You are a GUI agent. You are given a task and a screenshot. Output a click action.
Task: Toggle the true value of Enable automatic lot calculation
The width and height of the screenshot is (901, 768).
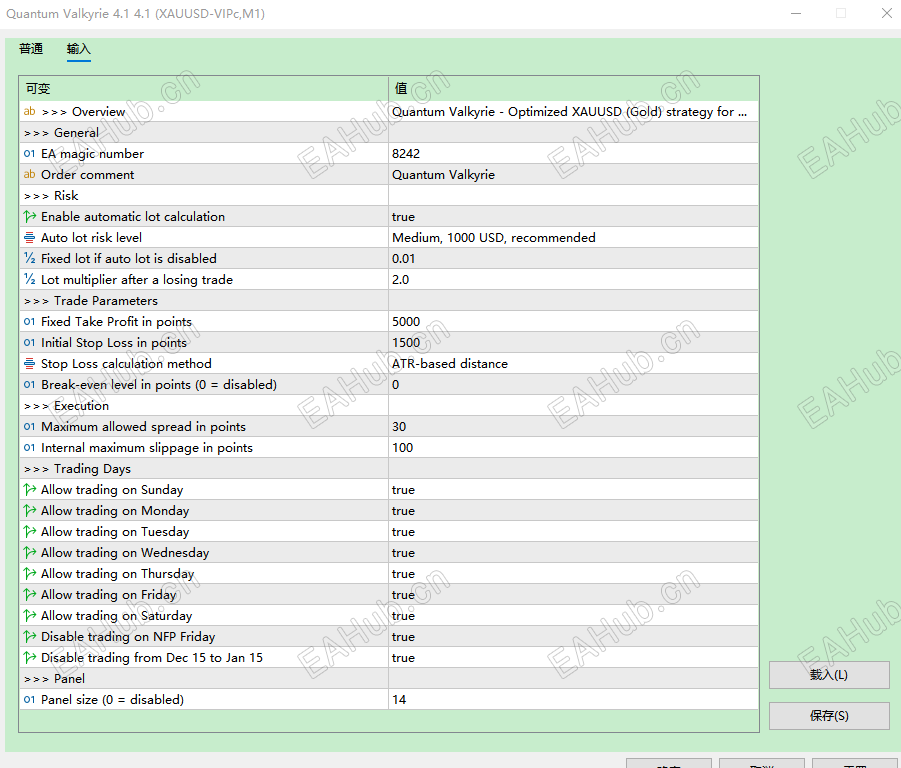pyautogui.click(x=573, y=217)
